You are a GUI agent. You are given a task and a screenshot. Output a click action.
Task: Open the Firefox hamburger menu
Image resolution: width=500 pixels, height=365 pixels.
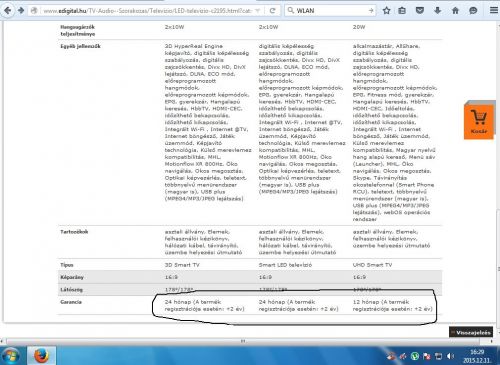click(x=494, y=11)
